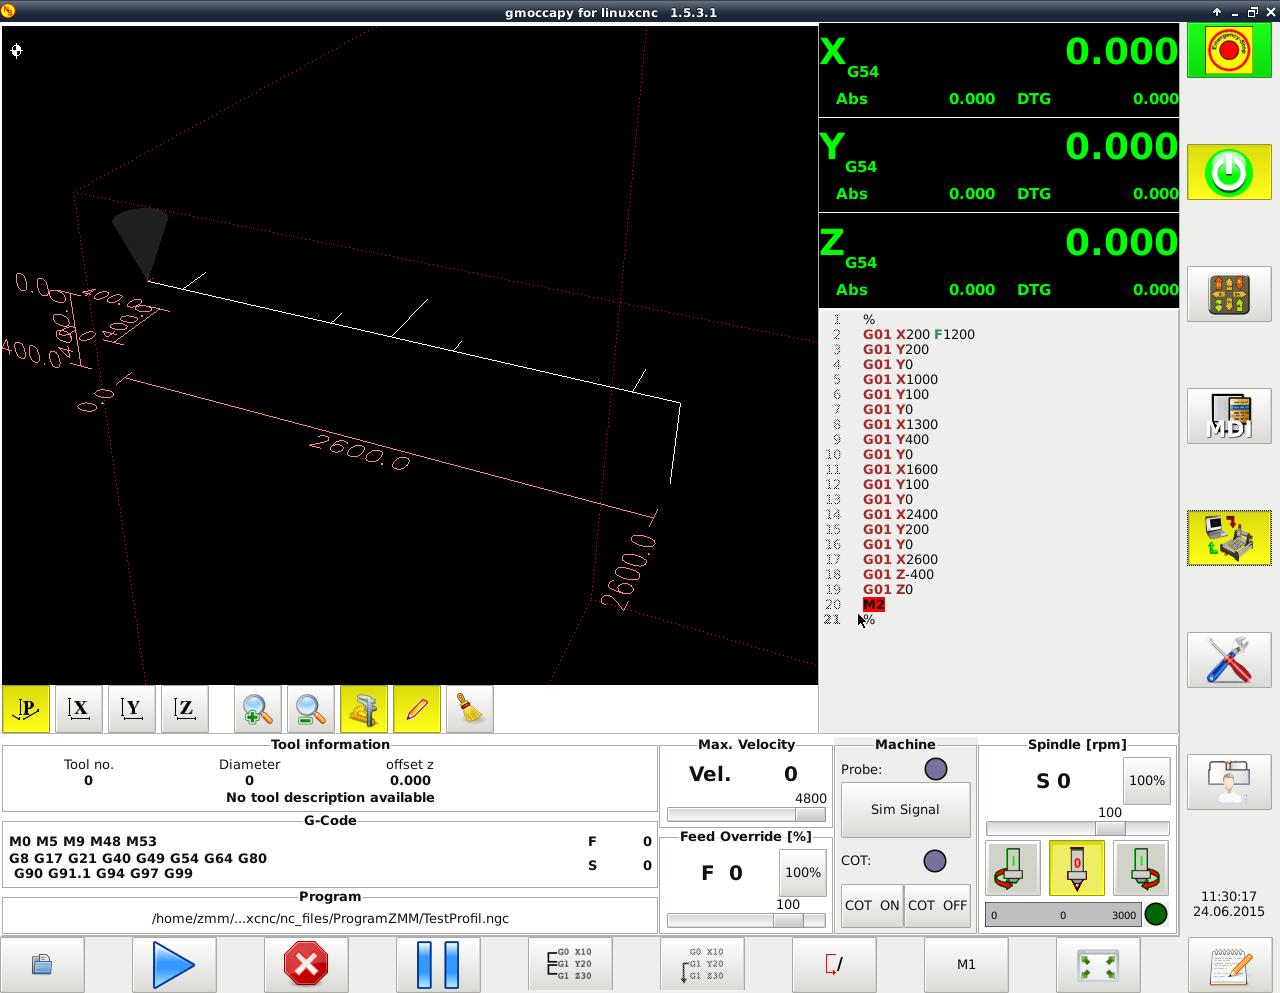Select G-code line 17 G01 X2600
This screenshot has height=993, width=1280.
[900, 560]
